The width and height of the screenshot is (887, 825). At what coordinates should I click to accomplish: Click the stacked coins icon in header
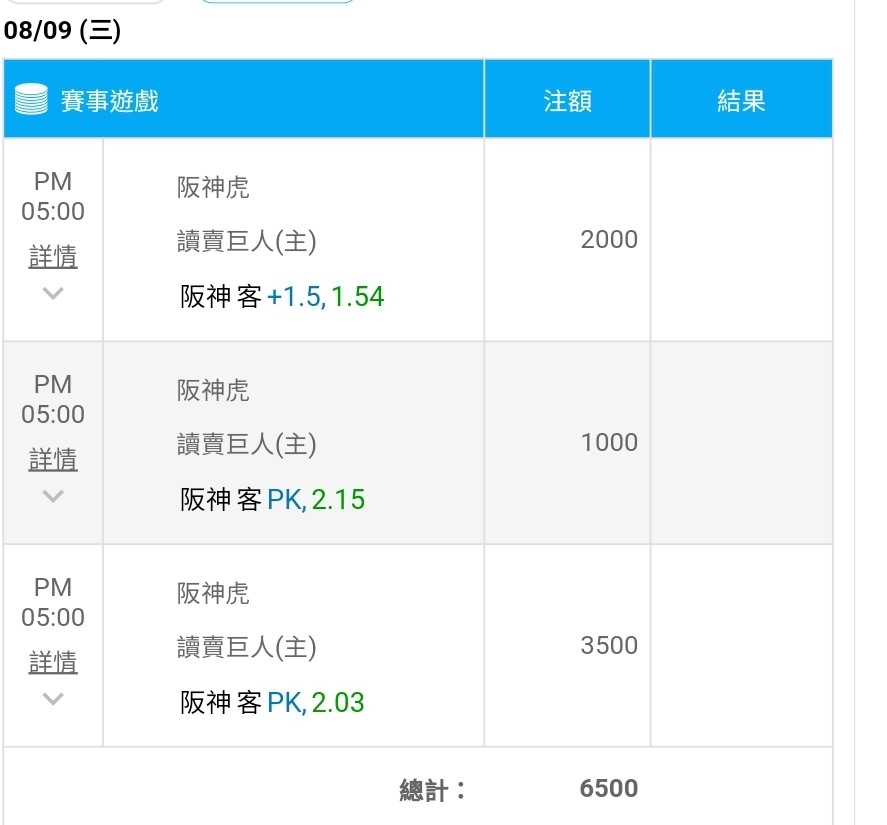click(31, 99)
